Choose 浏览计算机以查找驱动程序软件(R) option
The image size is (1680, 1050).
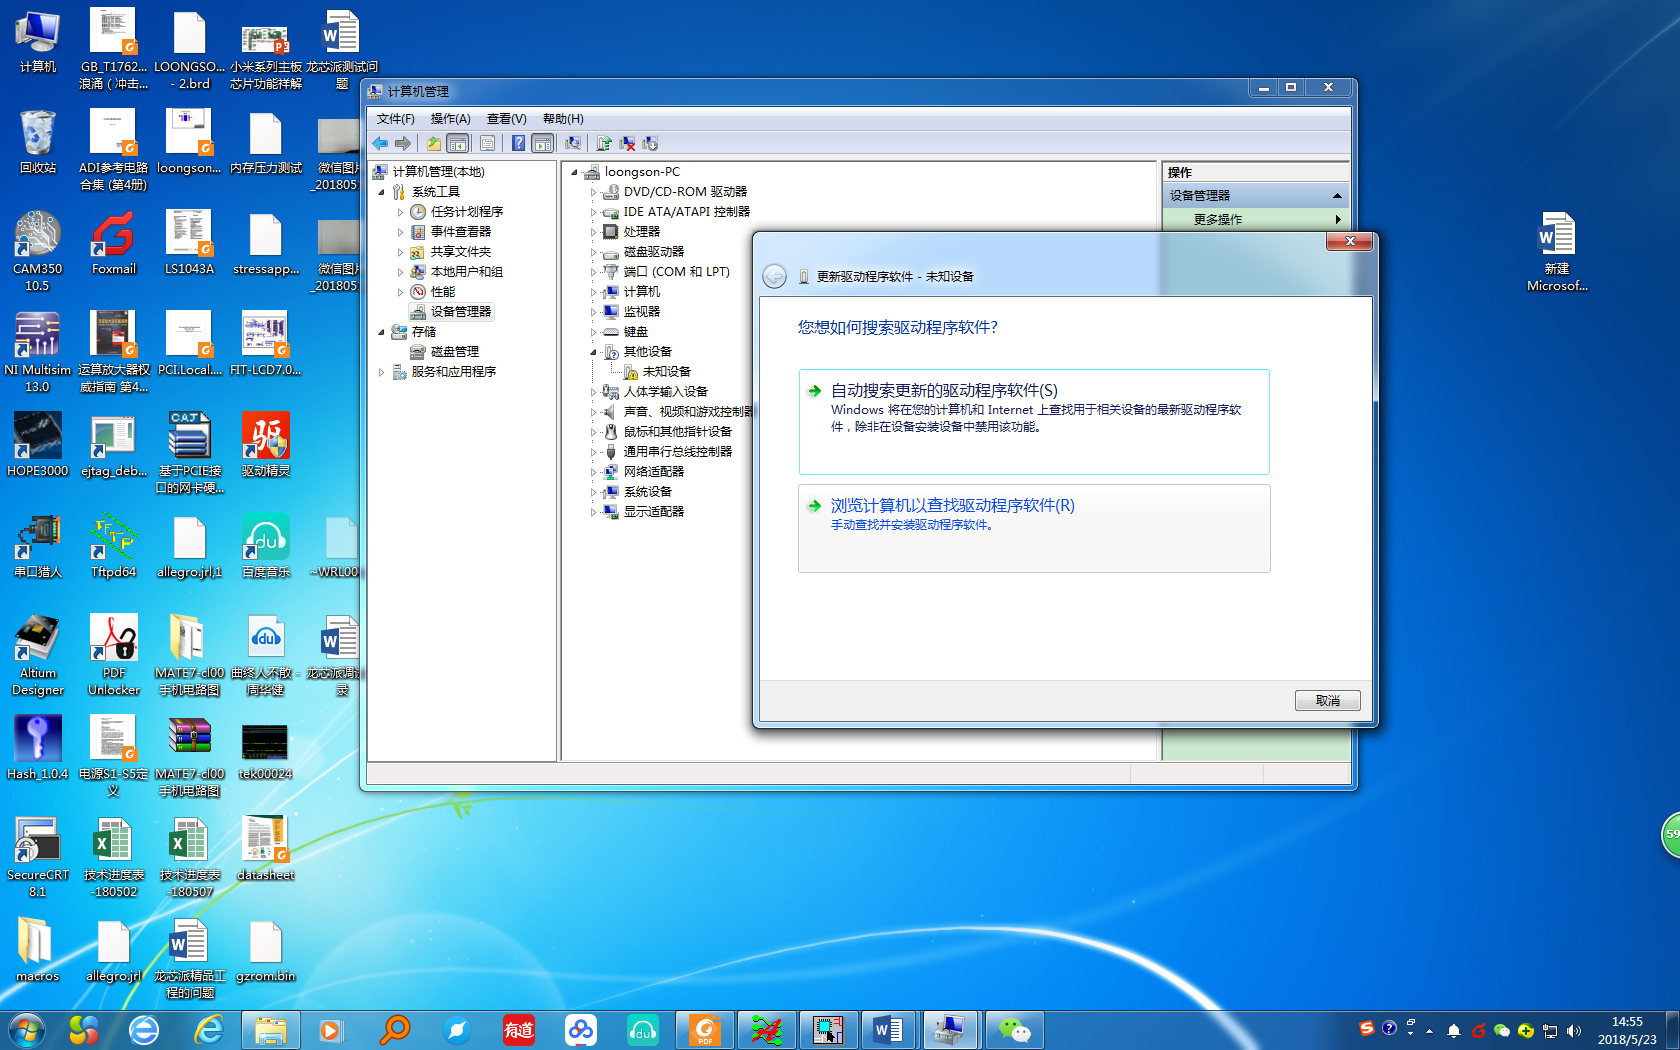pos(1034,528)
